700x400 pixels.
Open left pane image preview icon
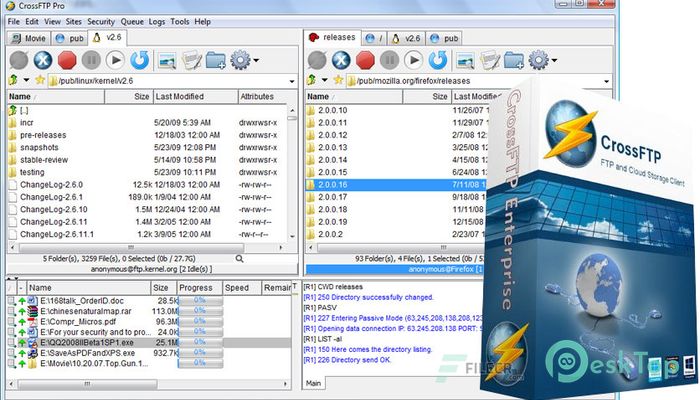click(167, 61)
